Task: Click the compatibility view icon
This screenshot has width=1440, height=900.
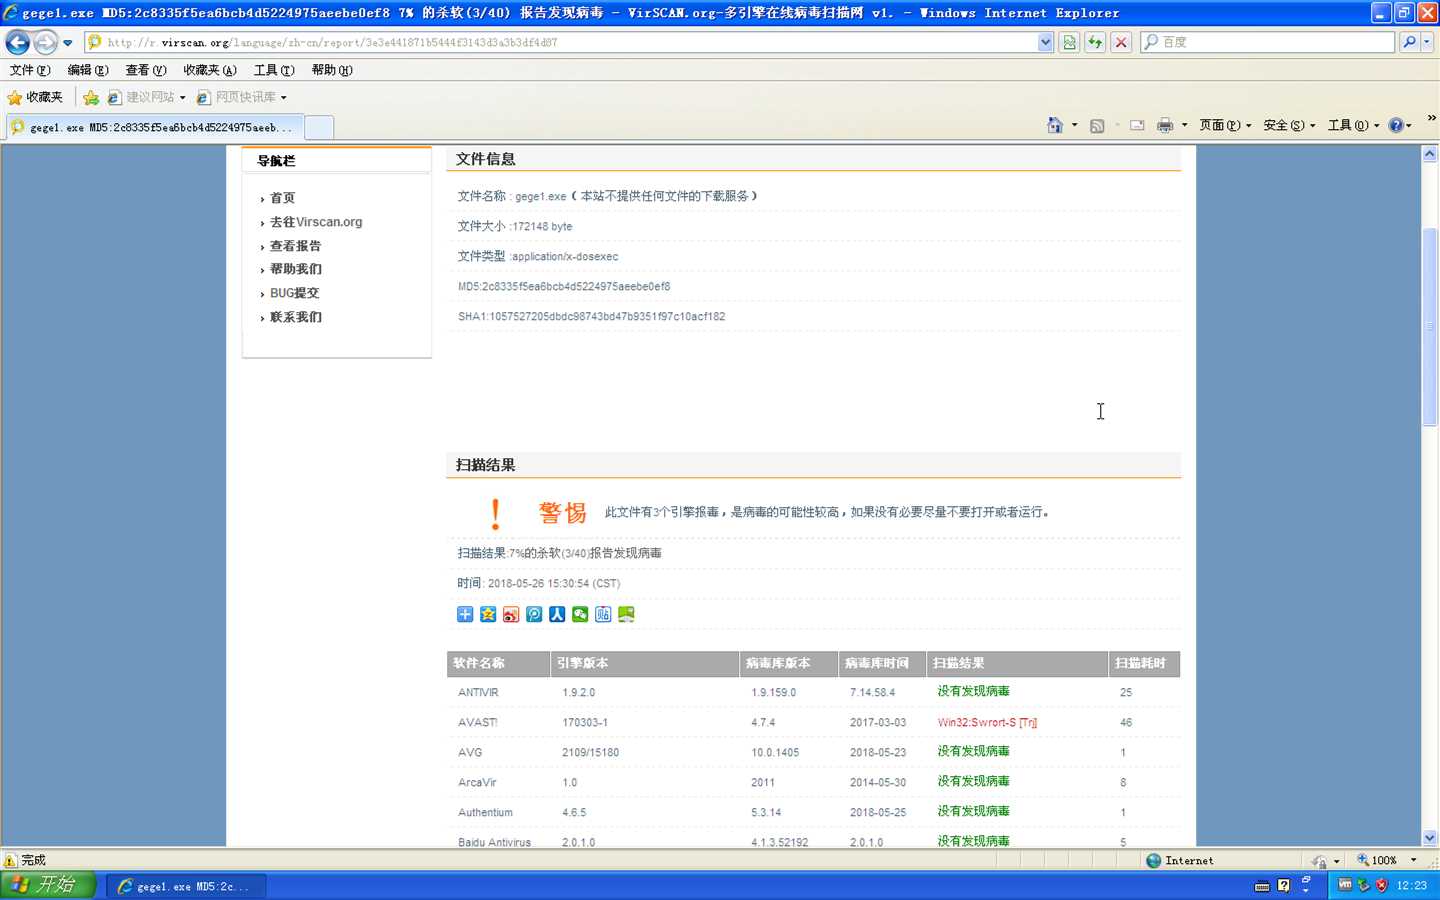Action: click(x=1069, y=42)
